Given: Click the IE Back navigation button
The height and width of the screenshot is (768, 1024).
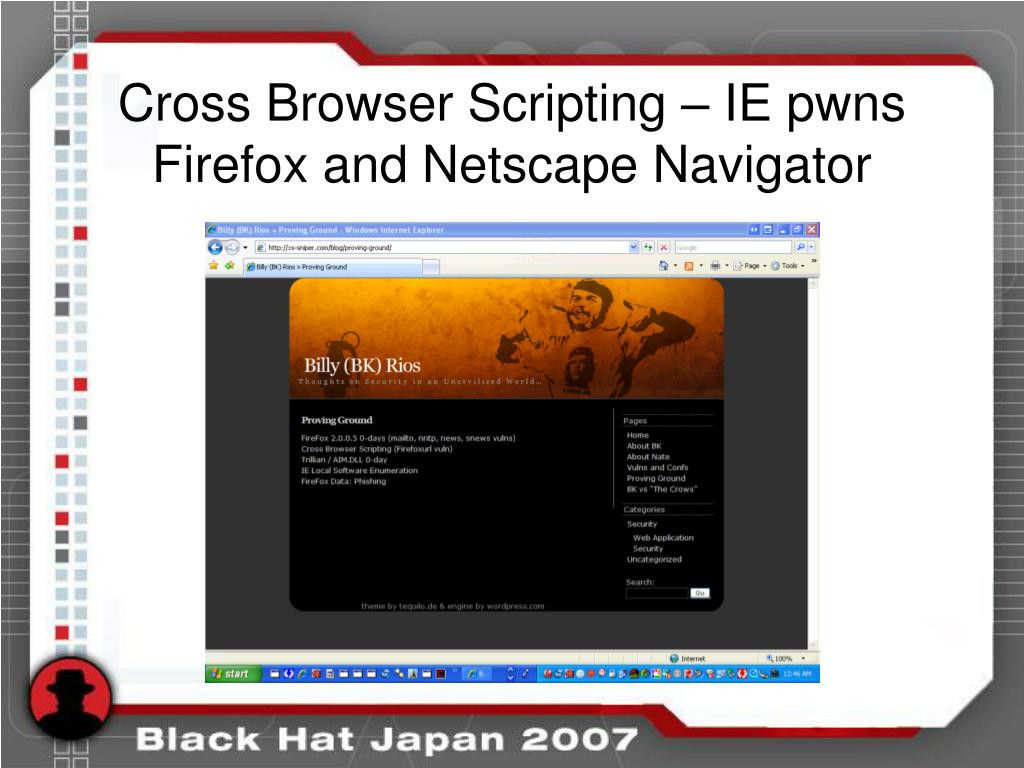Looking at the screenshot, I should [x=215, y=248].
